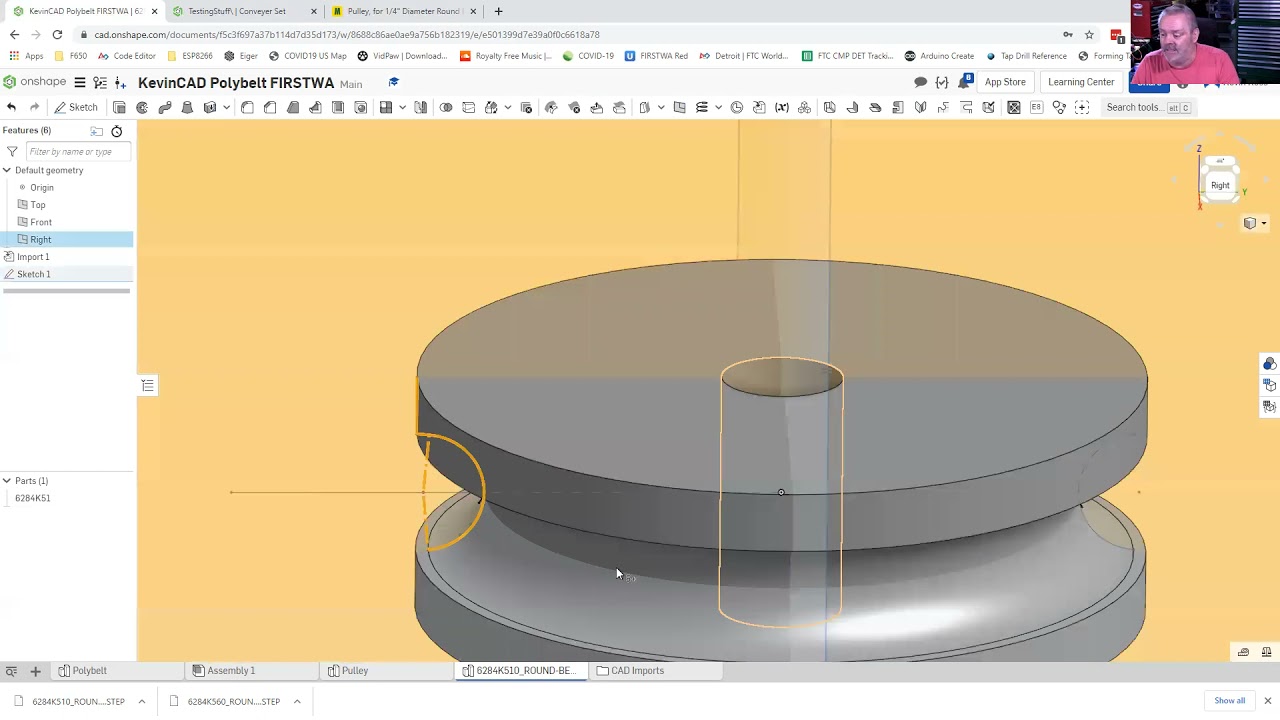Click the Right face of view cube
Image resolution: width=1280 pixels, height=720 pixels.
pyautogui.click(x=1220, y=185)
